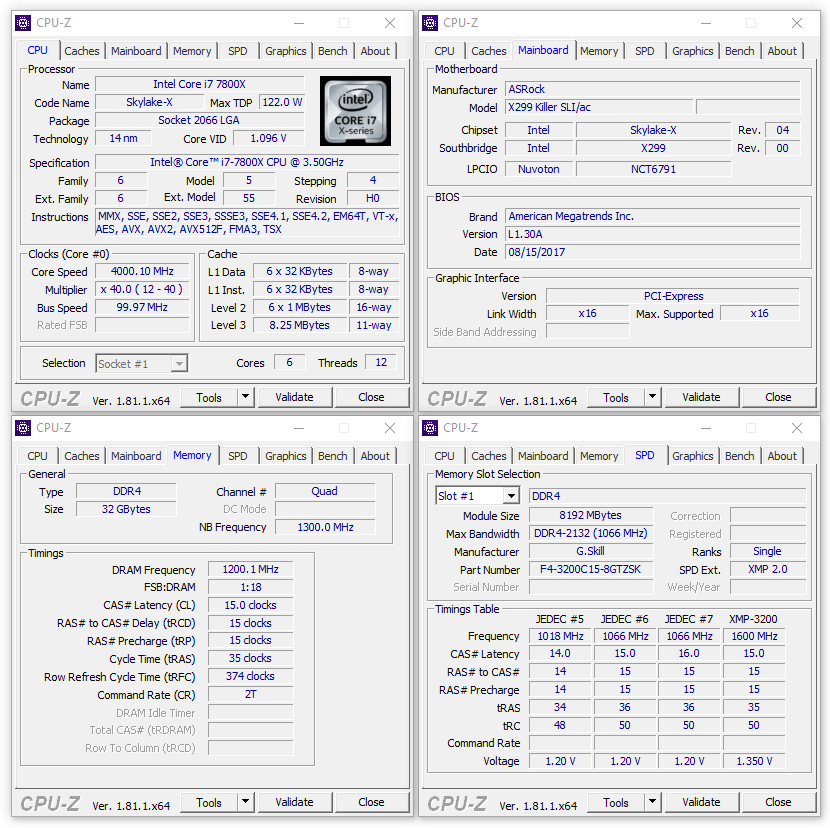The width and height of the screenshot is (830, 828).
Task: Click the Graphic Interface version PCI-Express
Action: point(673,296)
